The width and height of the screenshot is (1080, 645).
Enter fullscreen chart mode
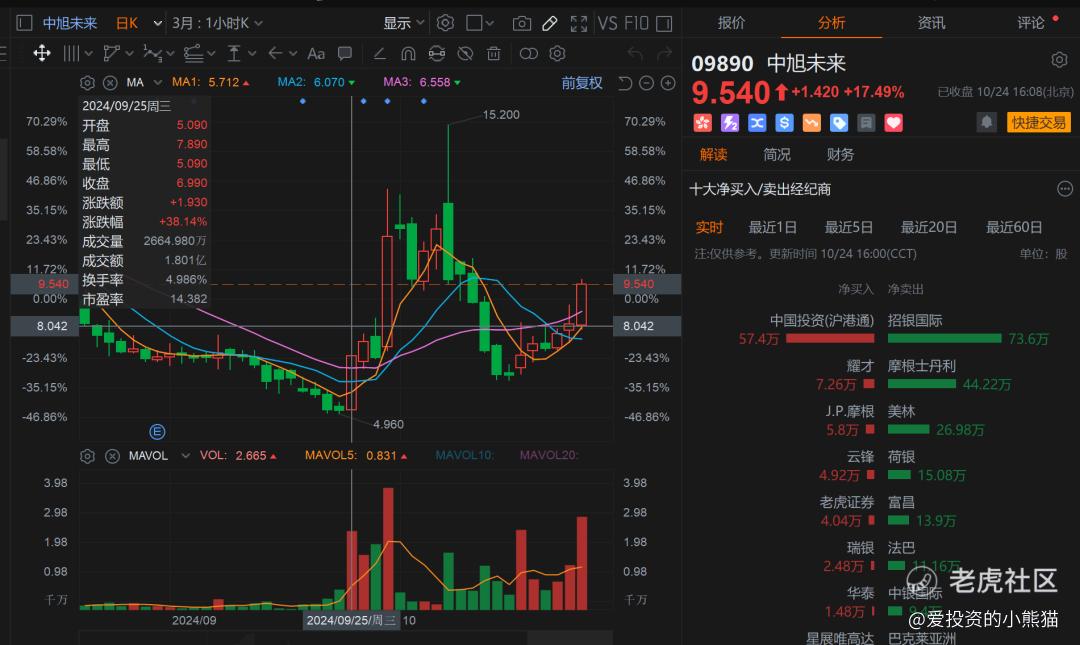(x=579, y=23)
